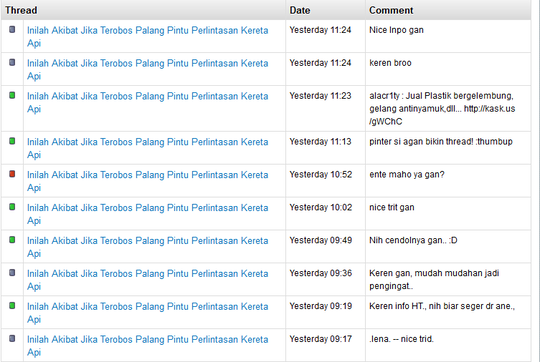Open the thread link dated Yesterday 09:49
Screen dimensions: 540x362
(x=147, y=247)
